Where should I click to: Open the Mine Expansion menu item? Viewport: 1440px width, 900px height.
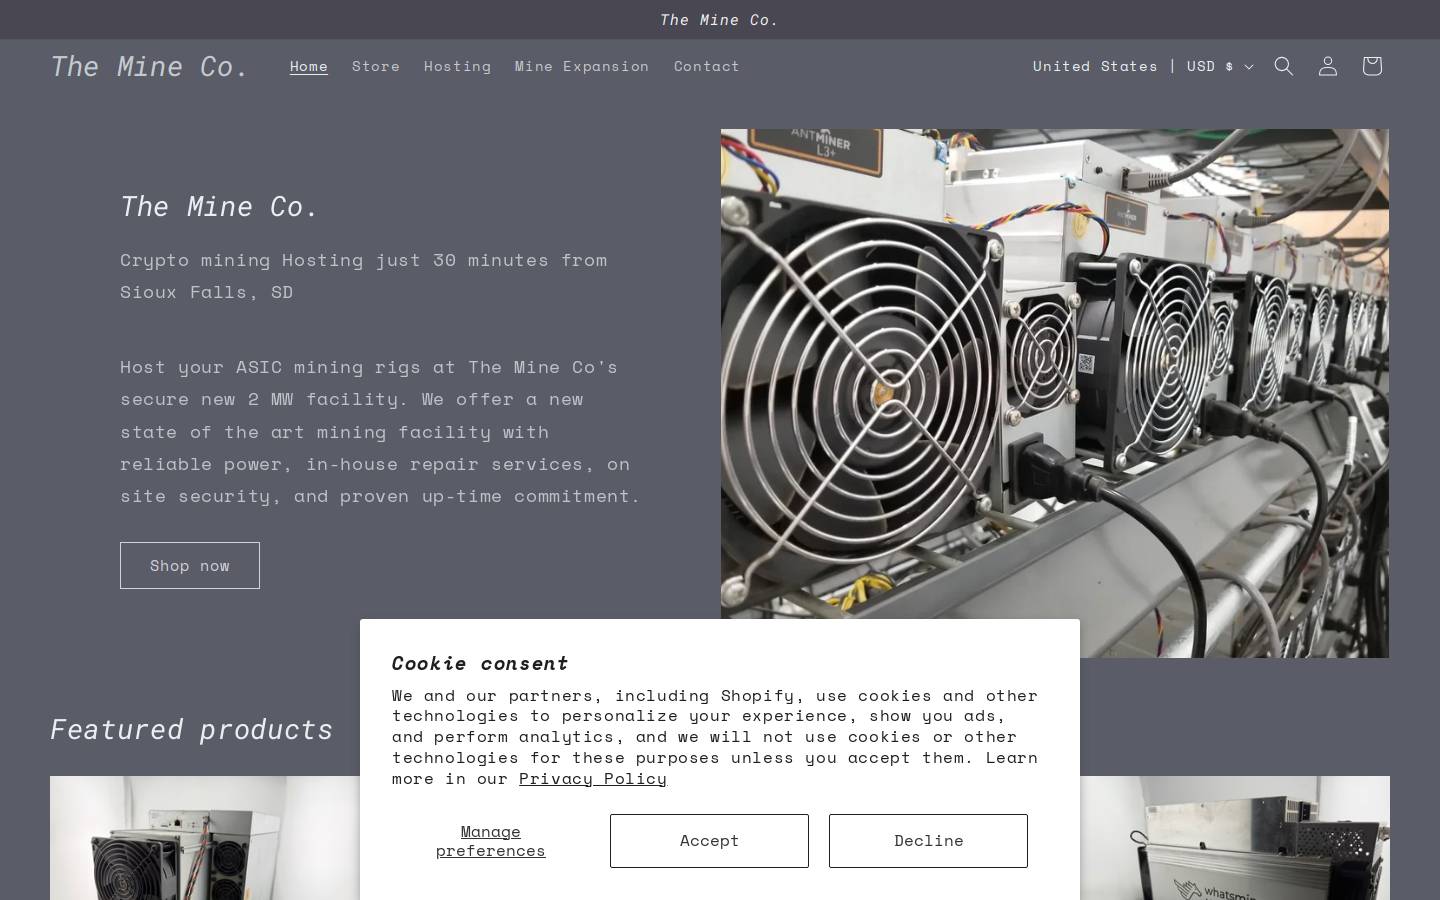tap(582, 66)
